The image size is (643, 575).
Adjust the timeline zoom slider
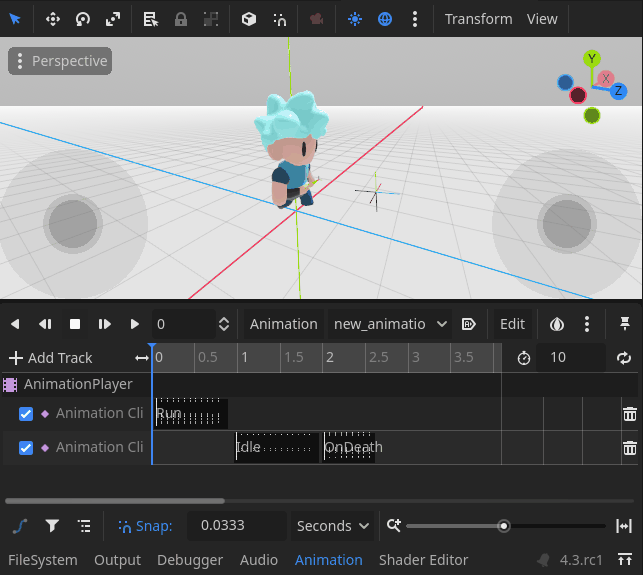tap(506, 526)
